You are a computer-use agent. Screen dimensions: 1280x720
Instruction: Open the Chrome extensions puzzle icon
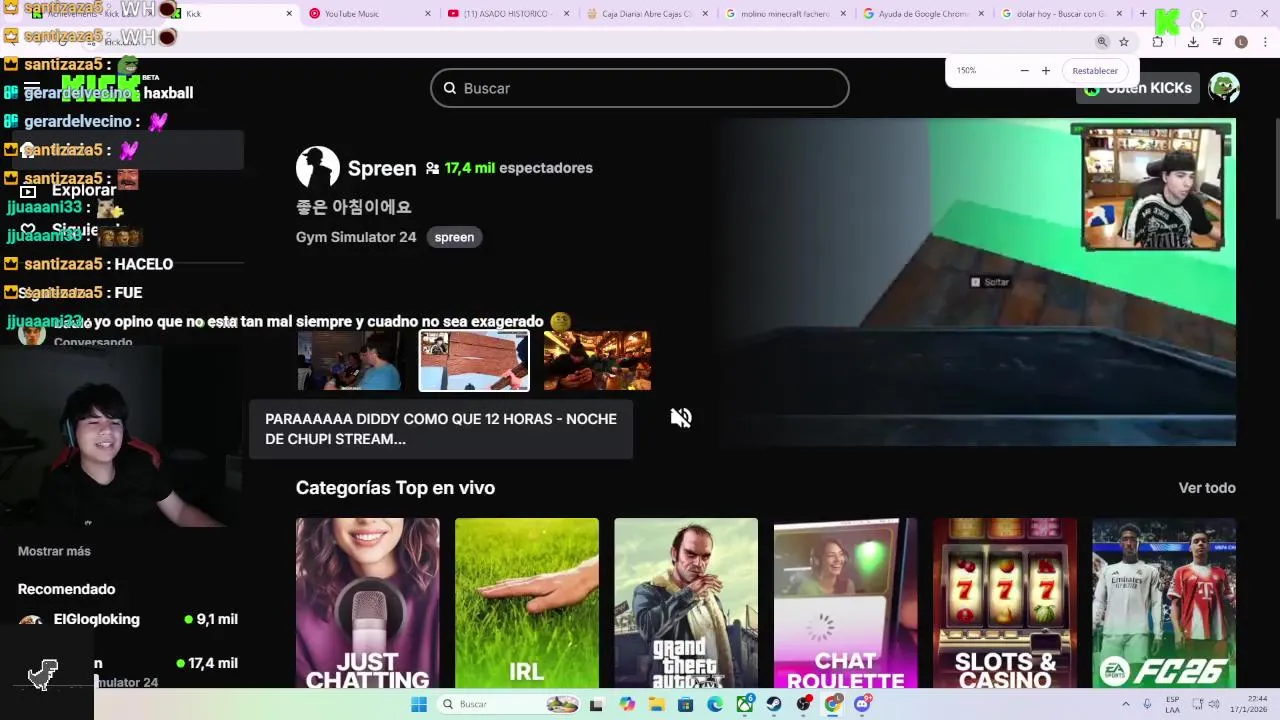pos(1158,42)
